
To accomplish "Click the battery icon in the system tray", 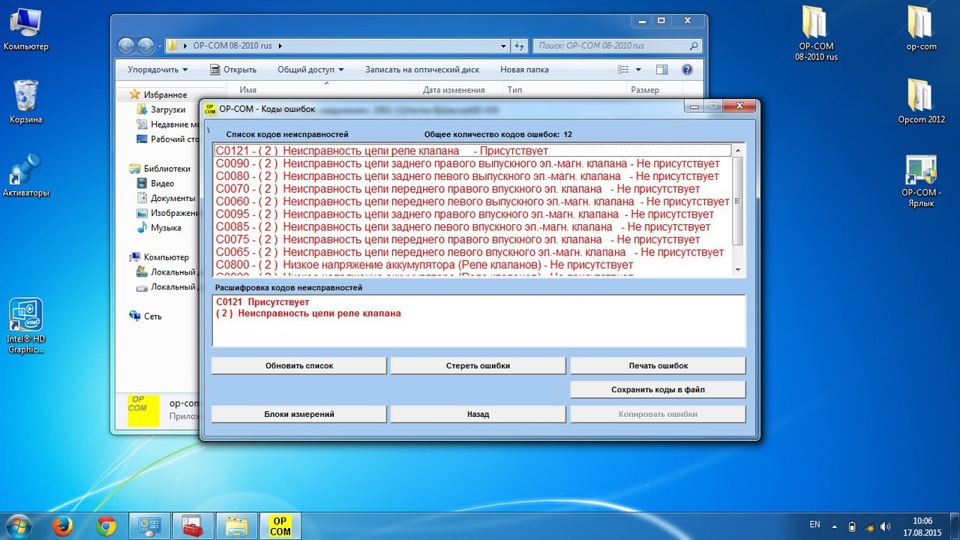I will point(852,527).
